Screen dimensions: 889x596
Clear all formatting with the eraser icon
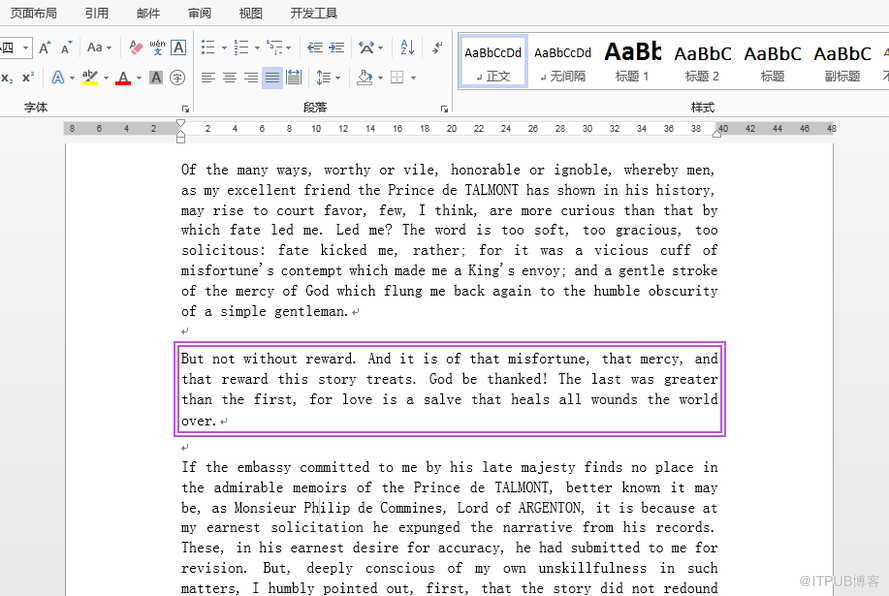tap(136, 48)
